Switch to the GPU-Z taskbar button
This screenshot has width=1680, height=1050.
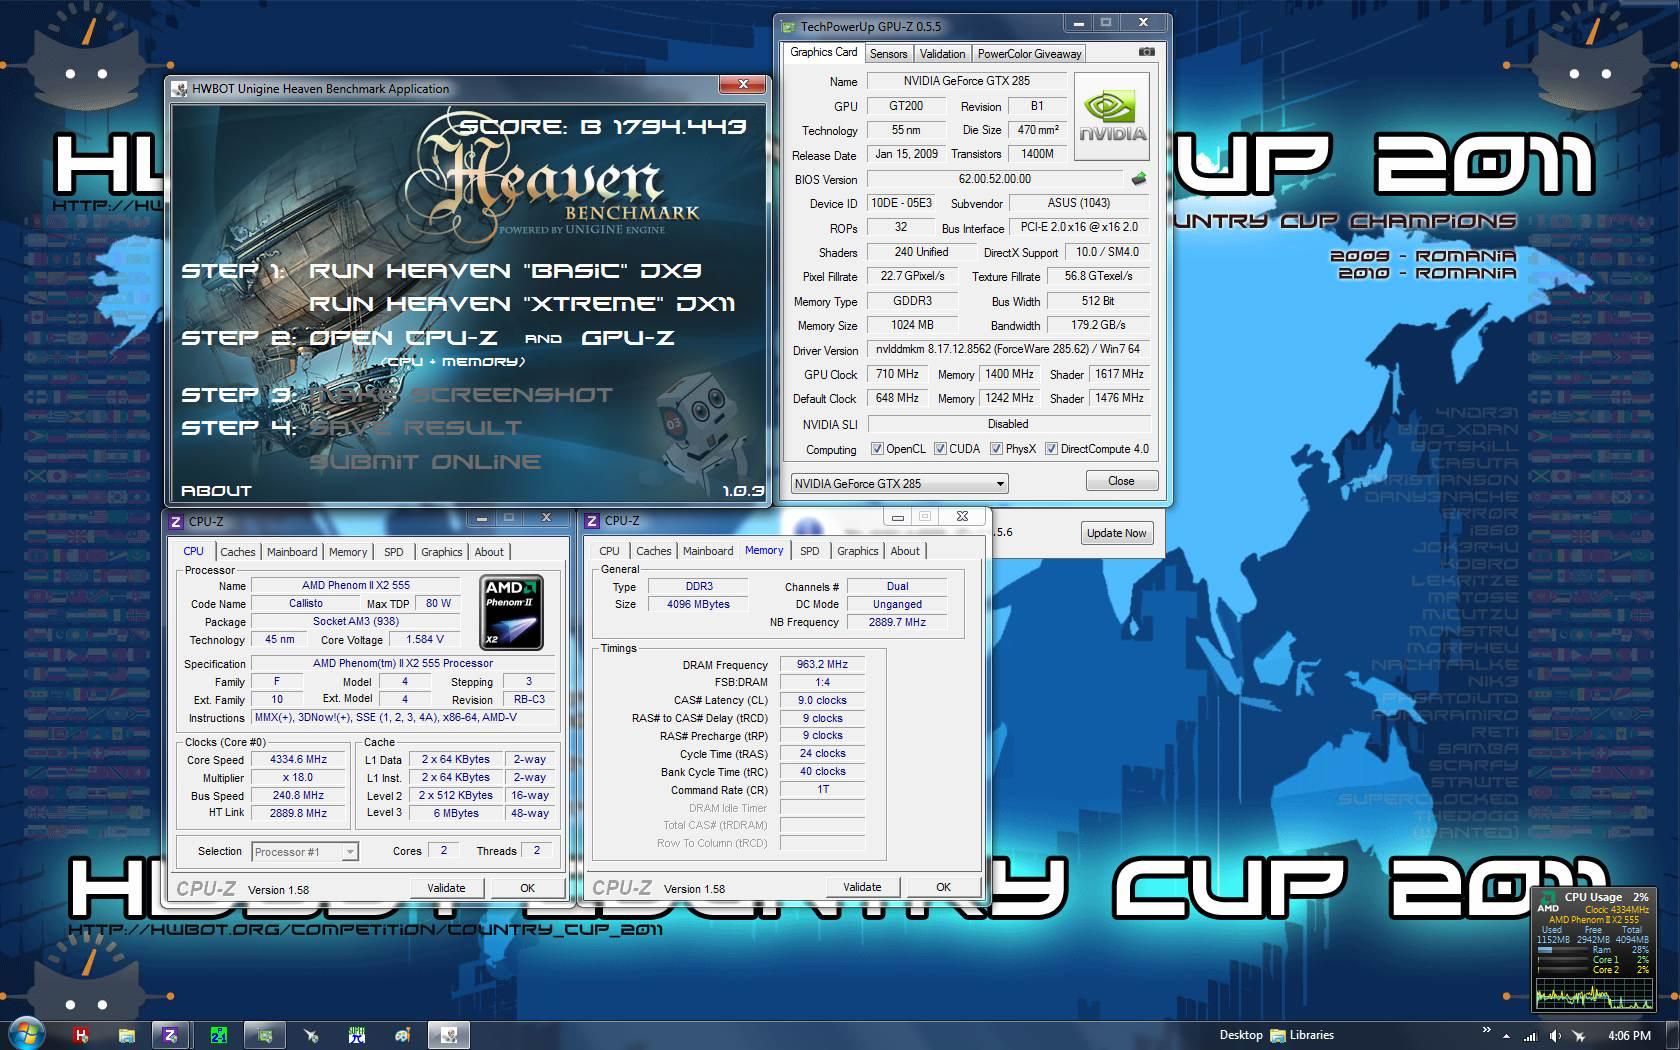pyautogui.click(x=265, y=1035)
